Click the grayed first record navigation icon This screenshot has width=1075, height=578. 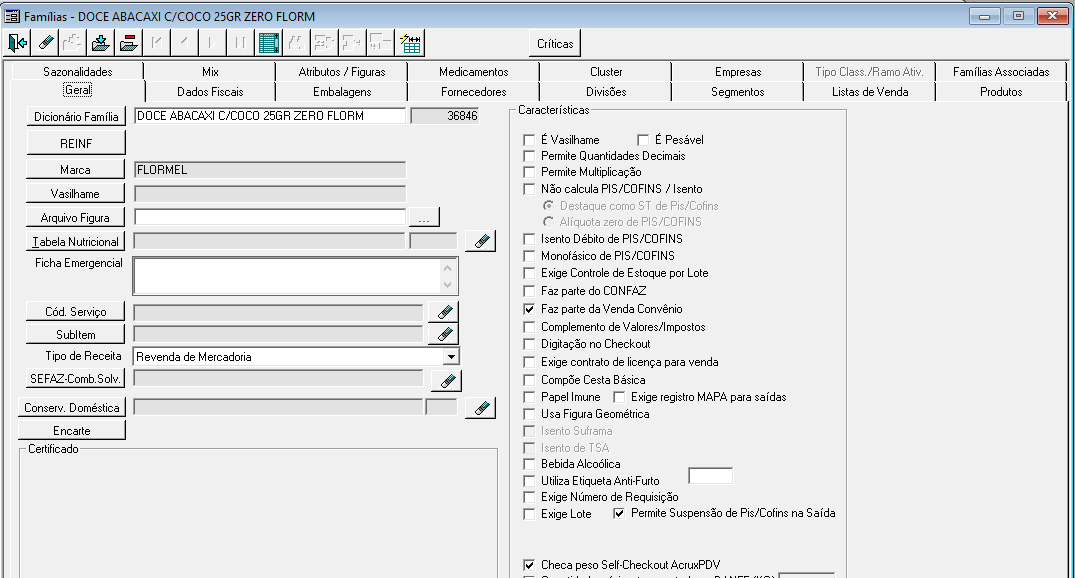(x=156, y=43)
